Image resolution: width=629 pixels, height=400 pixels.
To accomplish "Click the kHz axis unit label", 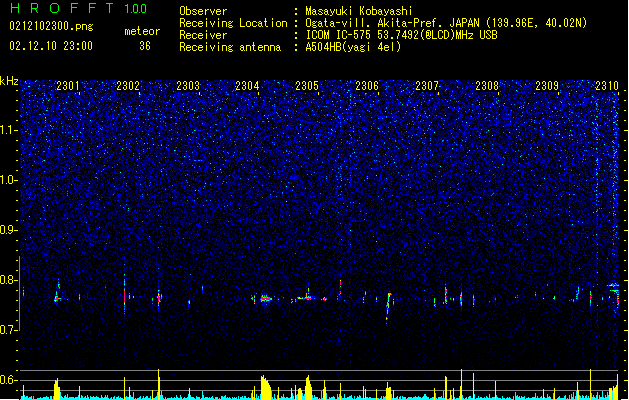I will [x=9, y=81].
